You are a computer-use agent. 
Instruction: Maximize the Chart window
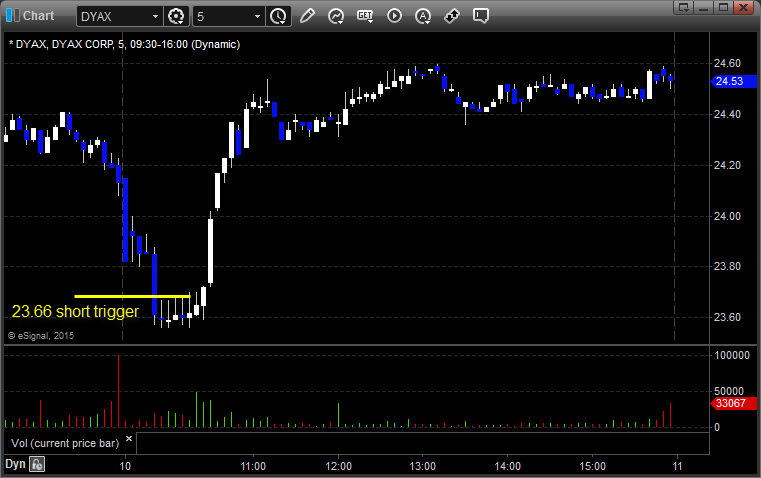pyautogui.click(x=723, y=7)
